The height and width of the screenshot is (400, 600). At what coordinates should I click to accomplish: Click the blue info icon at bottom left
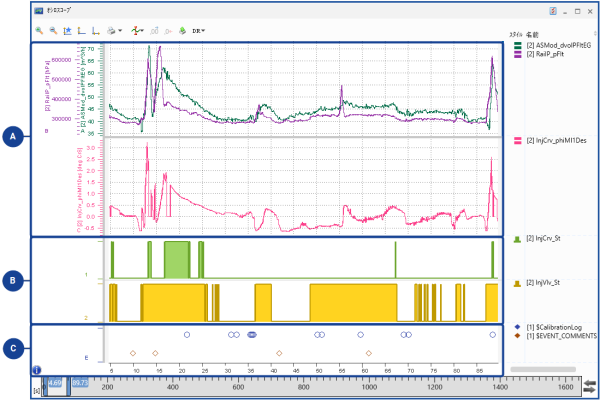pos(36,370)
